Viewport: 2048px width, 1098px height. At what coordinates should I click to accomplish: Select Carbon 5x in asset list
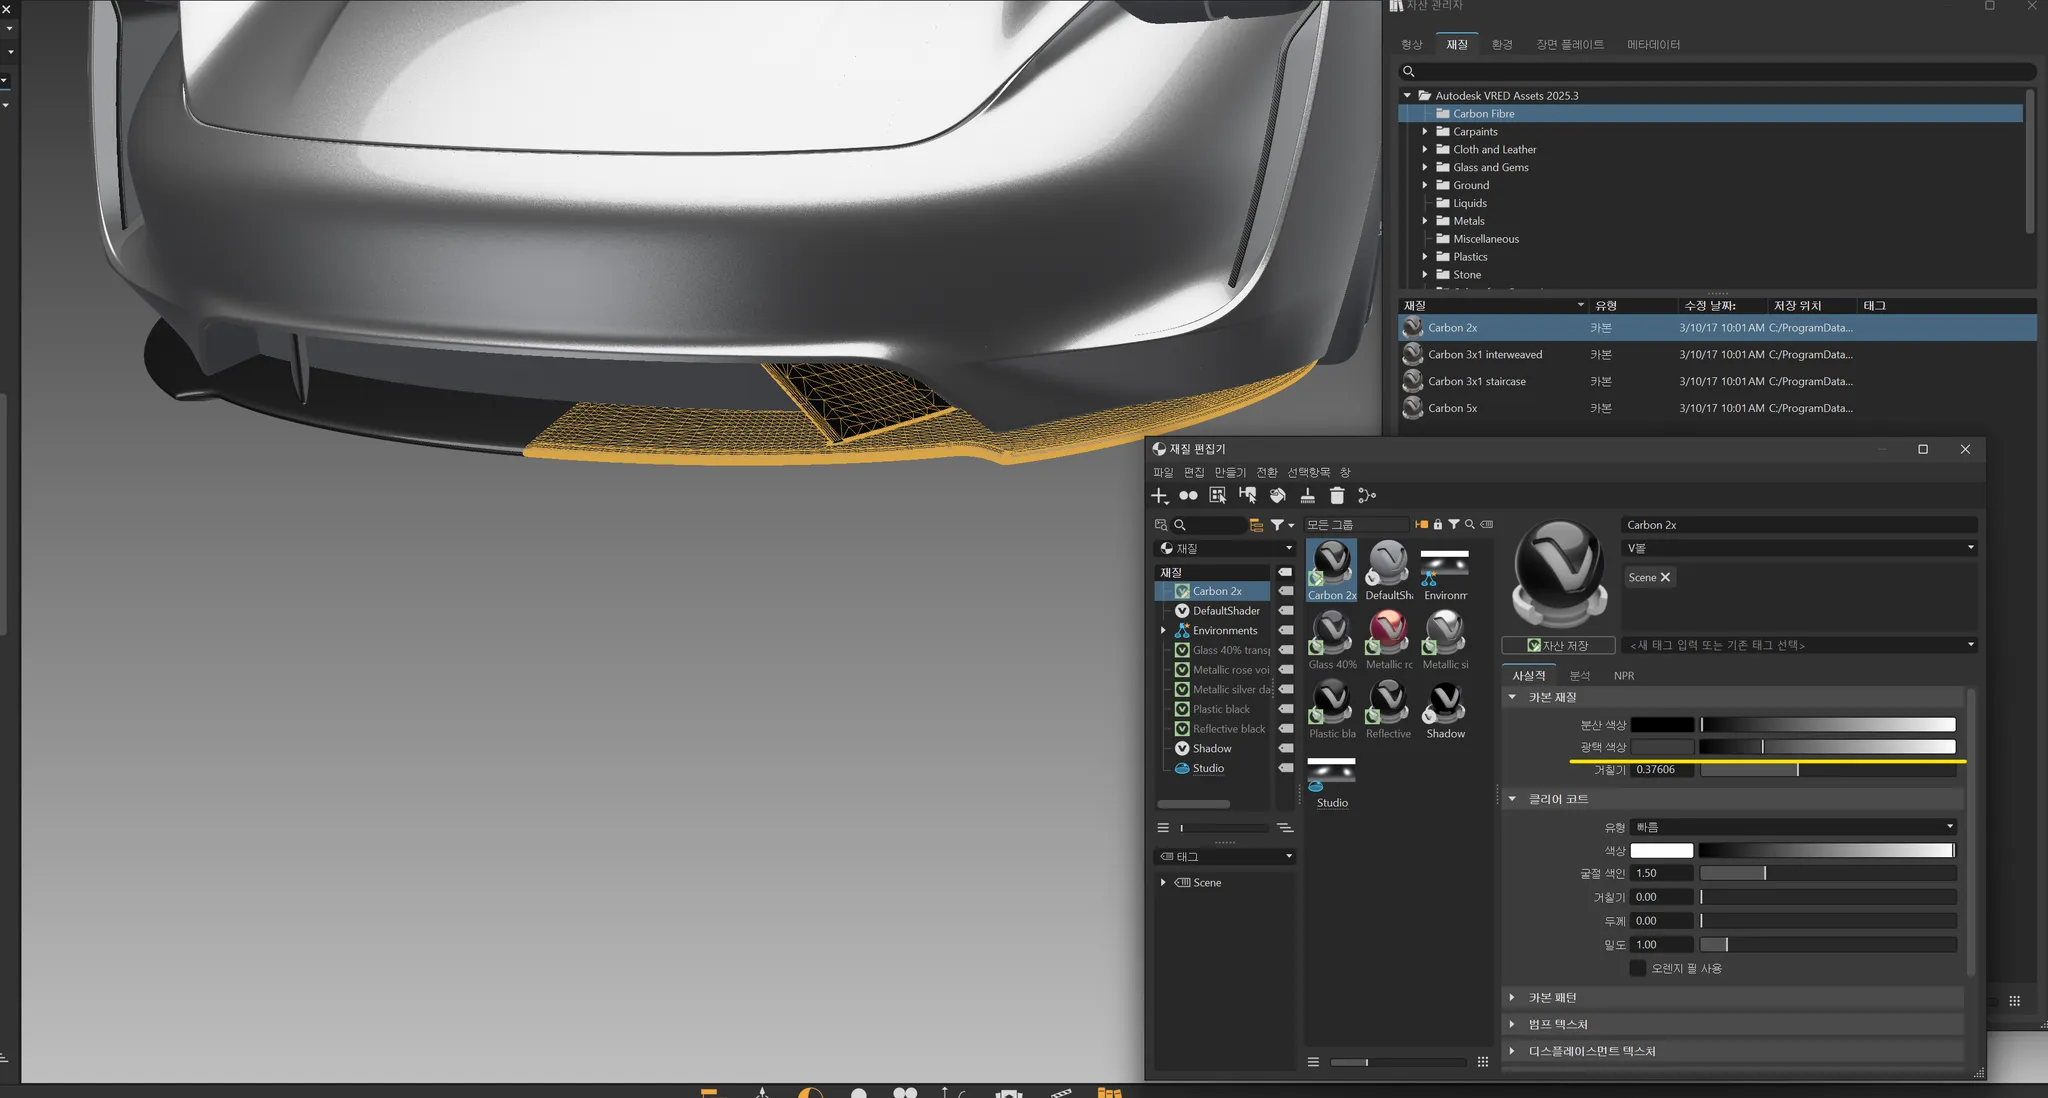point(1452,408)
